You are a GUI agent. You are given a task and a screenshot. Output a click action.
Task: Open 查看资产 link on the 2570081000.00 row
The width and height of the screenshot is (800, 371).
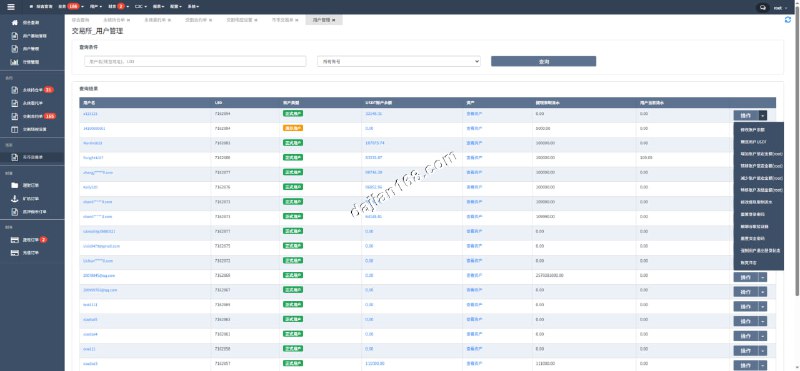tap(474, 275)
